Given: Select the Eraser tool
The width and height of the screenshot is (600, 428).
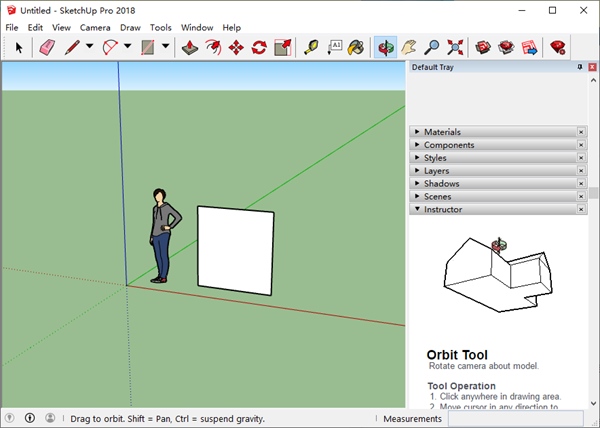Looking at the screenshot, I should (47, 48).
